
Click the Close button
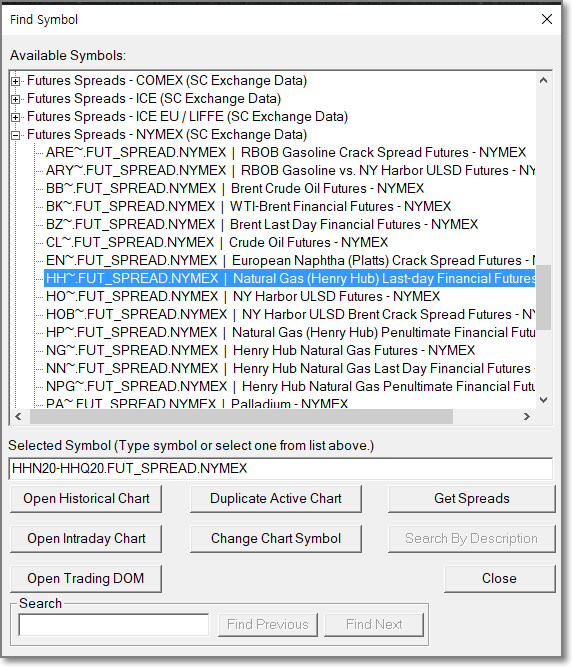[x=500, y=579]
